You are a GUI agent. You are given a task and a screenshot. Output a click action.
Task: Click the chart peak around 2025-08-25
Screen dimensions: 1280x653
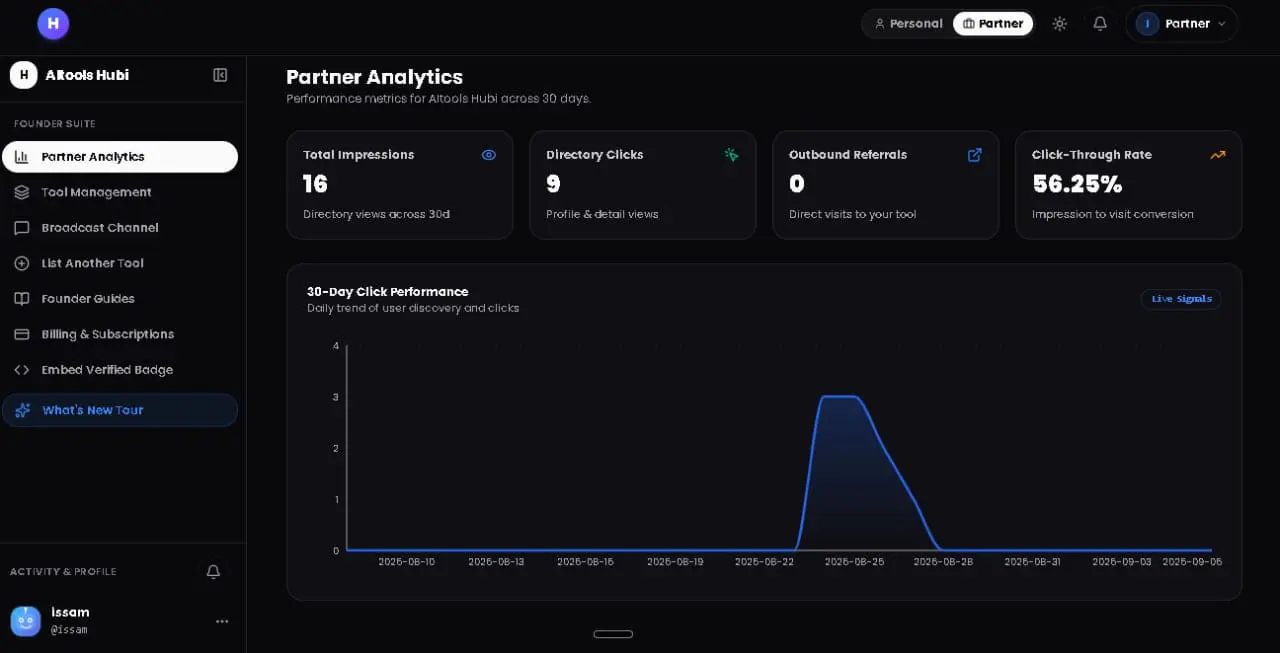point(840,397)
